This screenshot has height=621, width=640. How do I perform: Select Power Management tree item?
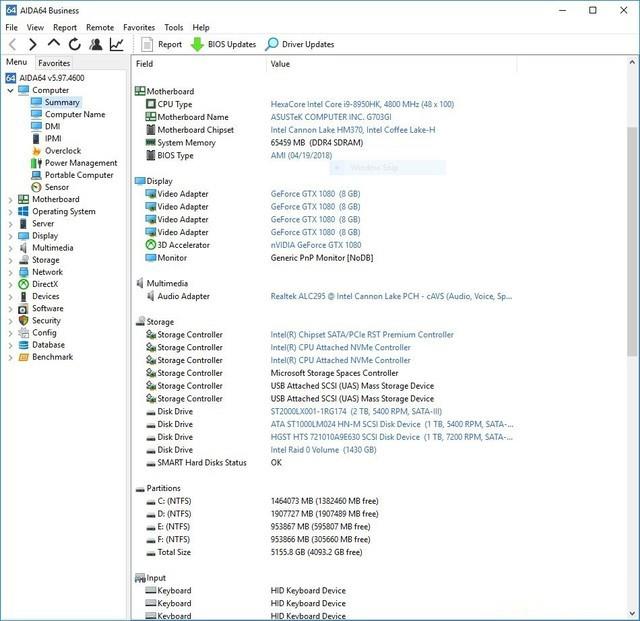[81, 163]
